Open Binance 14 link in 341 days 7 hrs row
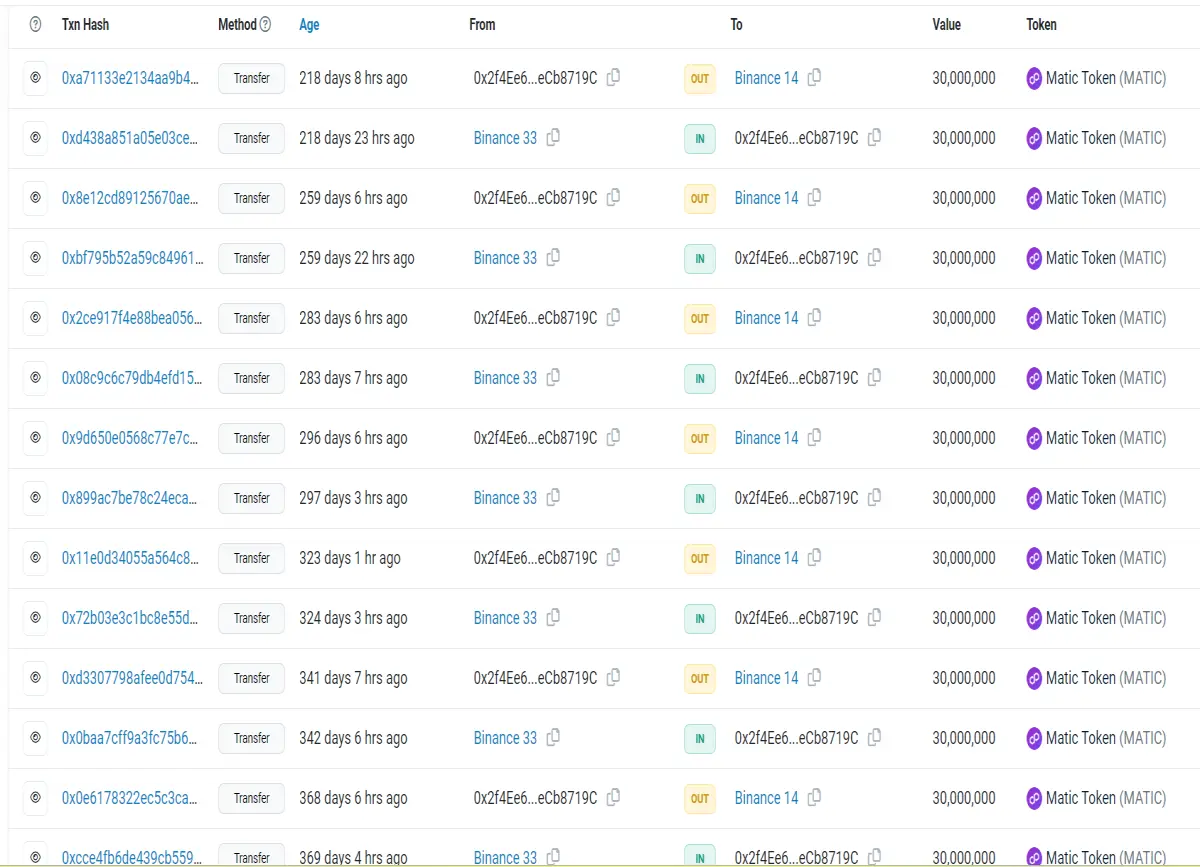The image size is (1200, 867). pyautogui.click(x=767, y=678)
